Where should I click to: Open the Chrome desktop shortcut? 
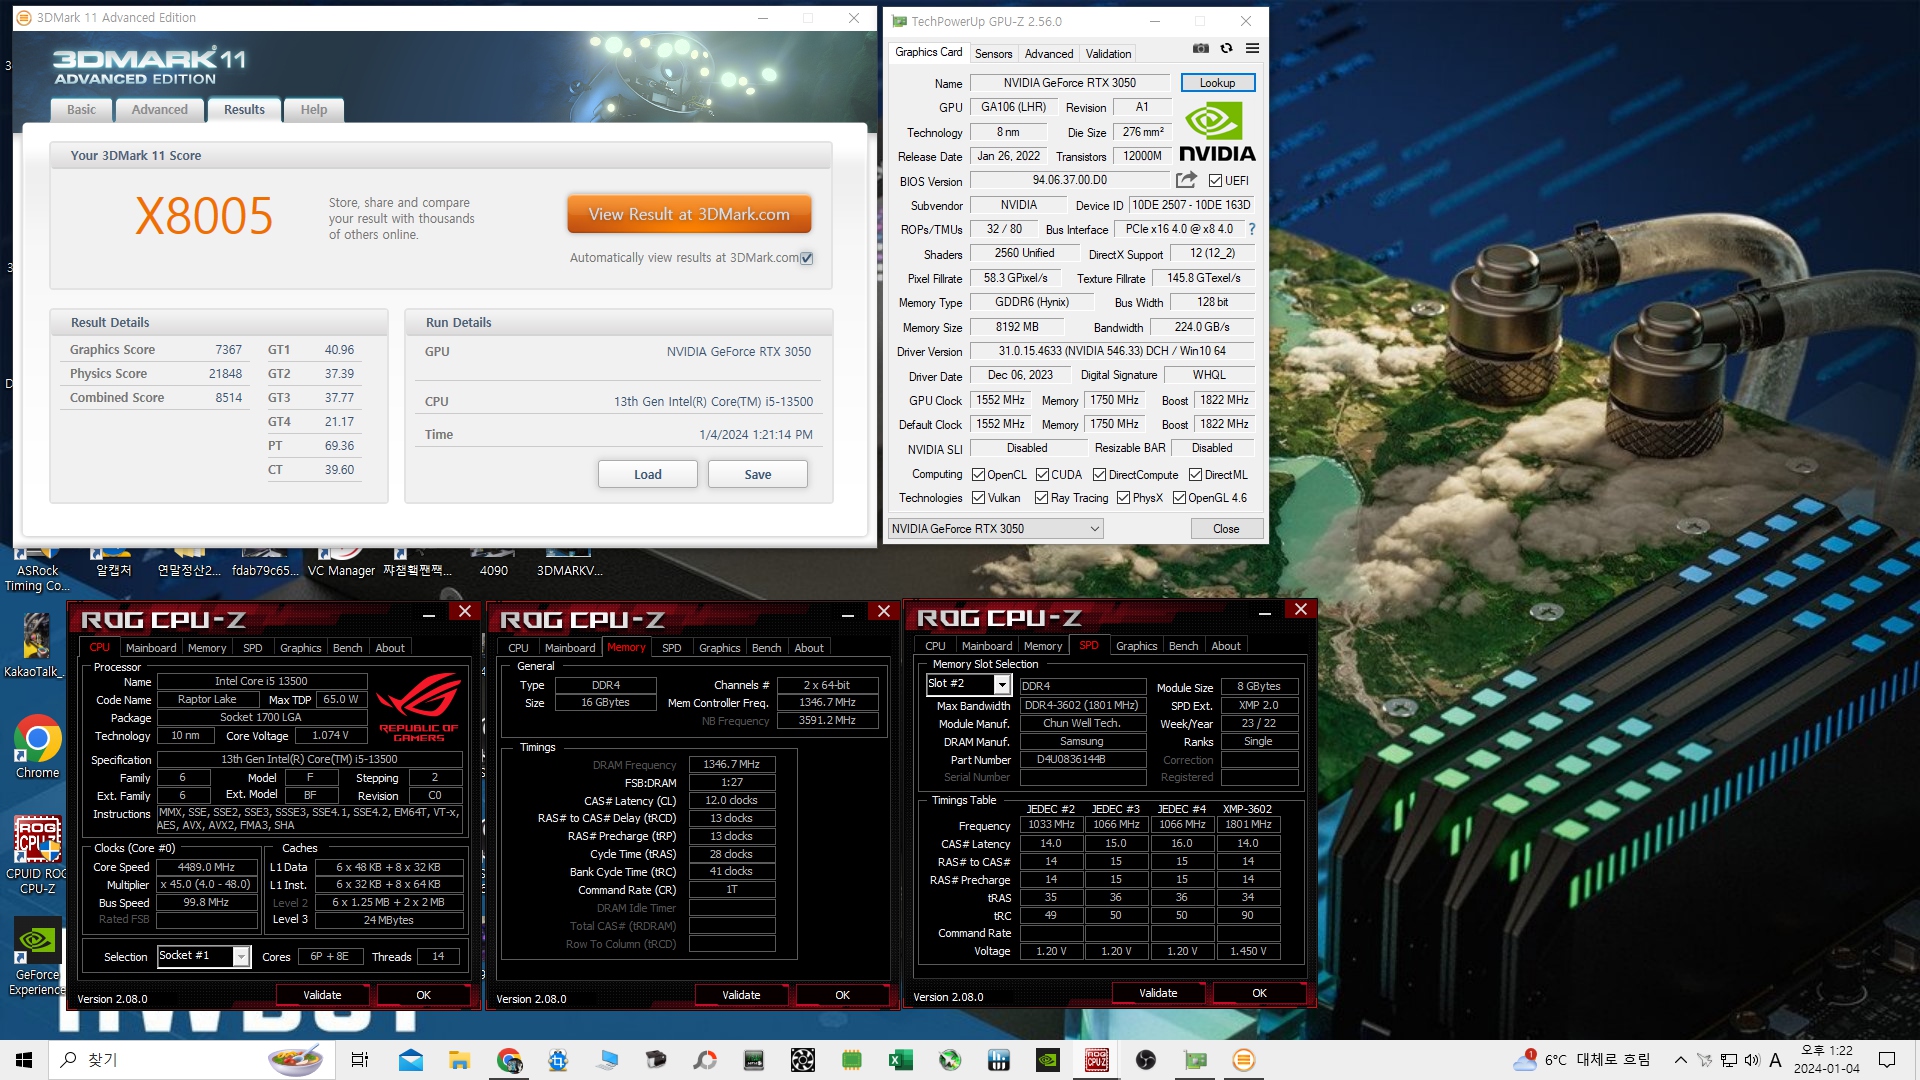(x=37, y=747)
